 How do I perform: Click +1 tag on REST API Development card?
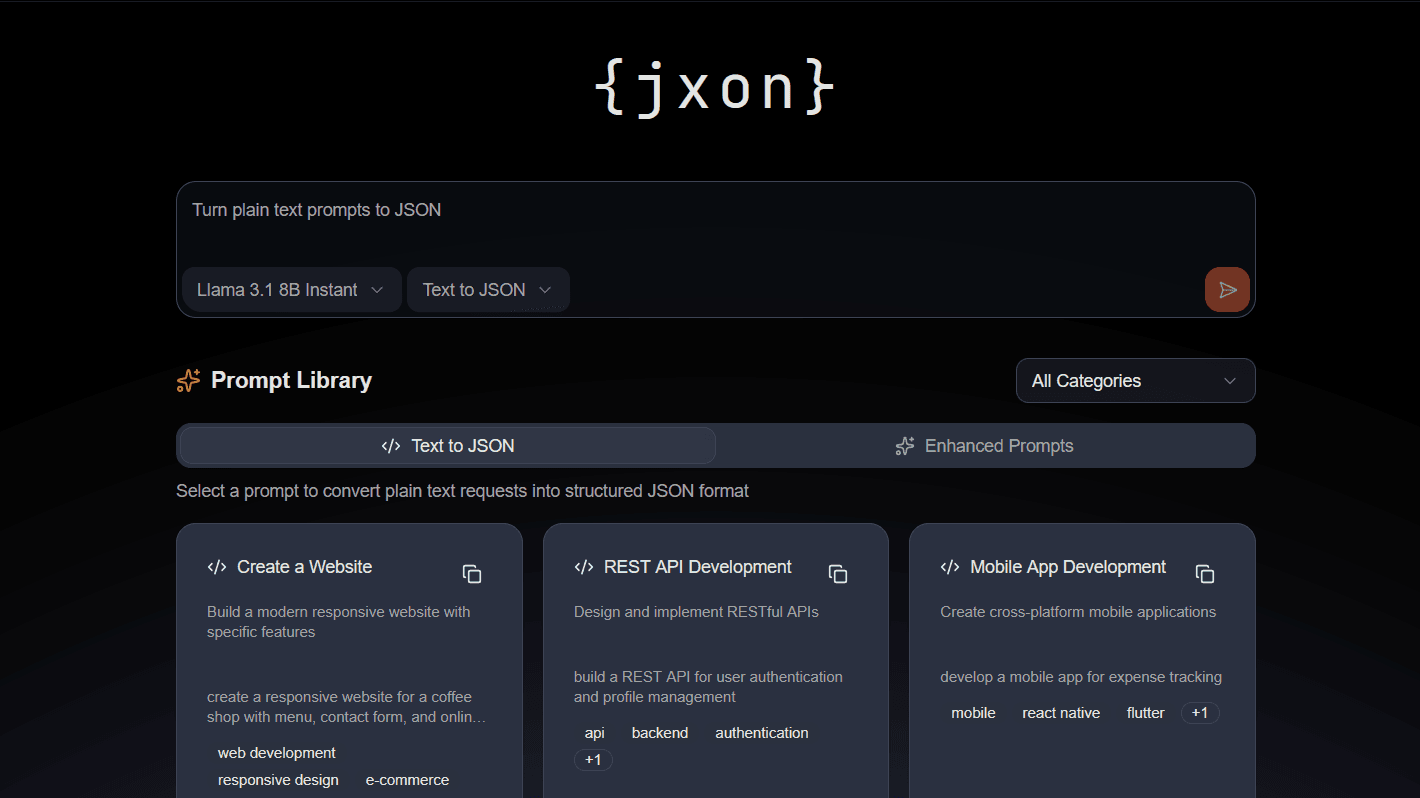(593, 760)
